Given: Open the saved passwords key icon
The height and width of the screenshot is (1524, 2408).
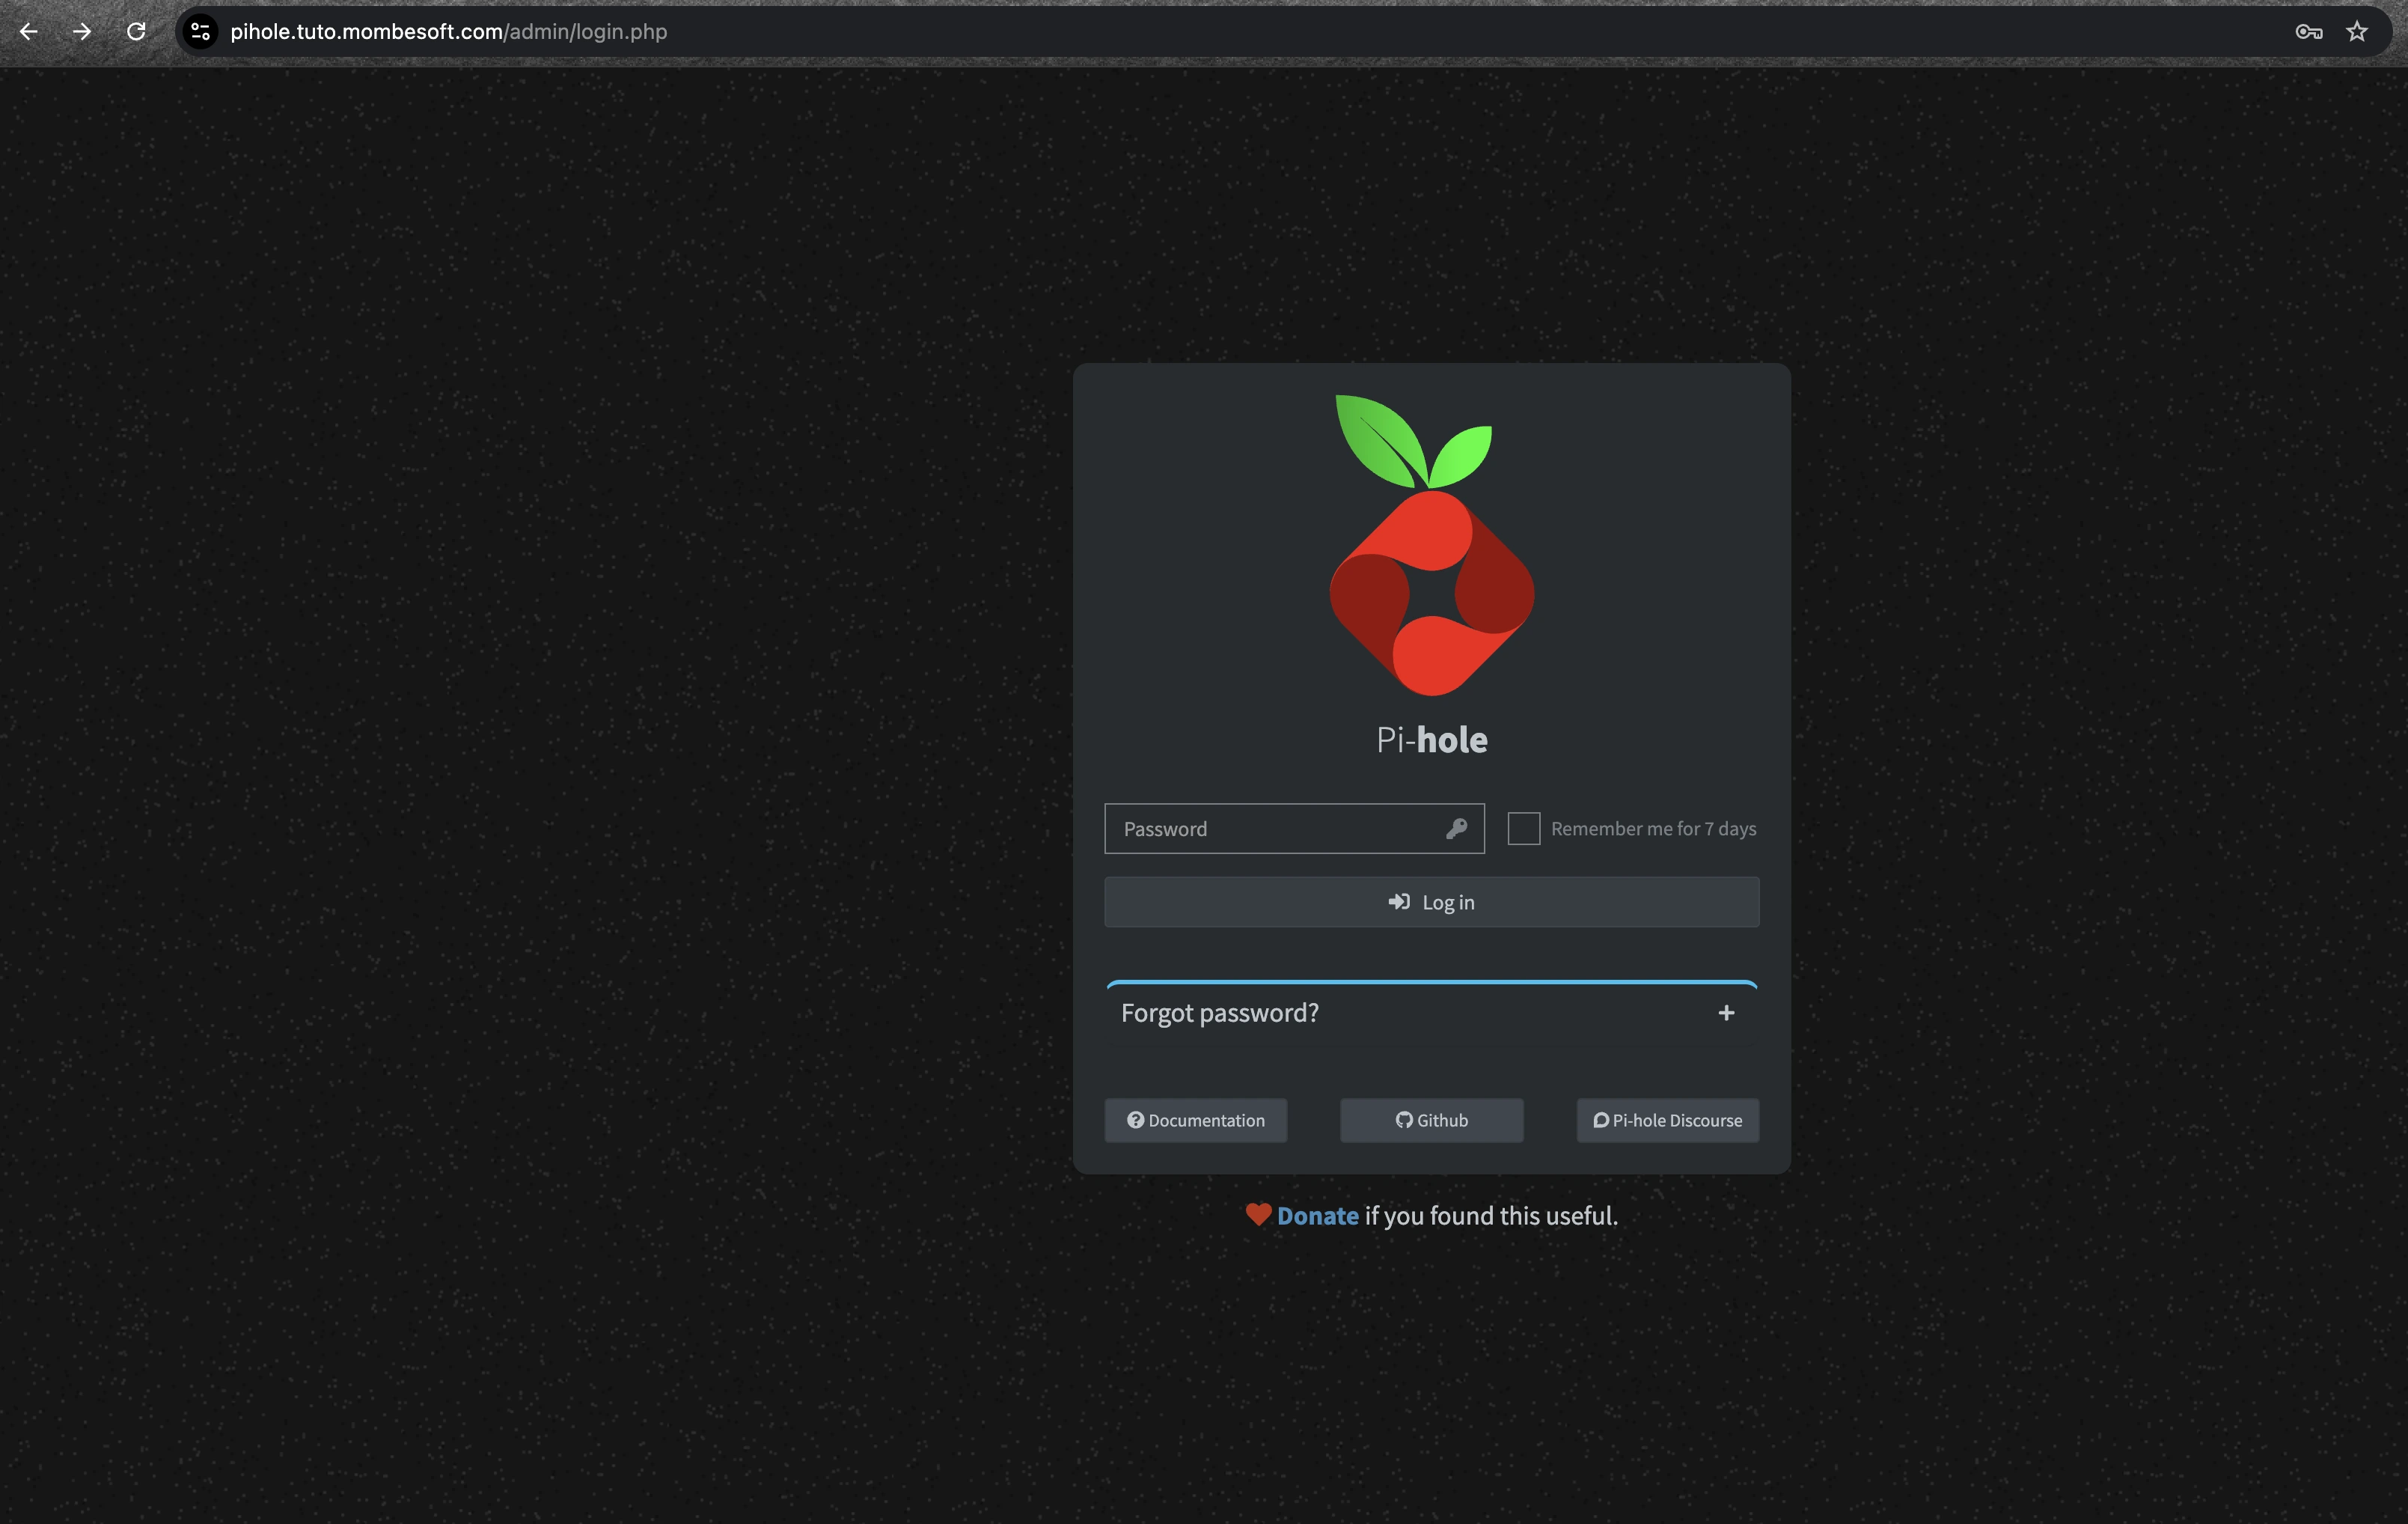Looking at the screenshot, I should (2308, 32).
